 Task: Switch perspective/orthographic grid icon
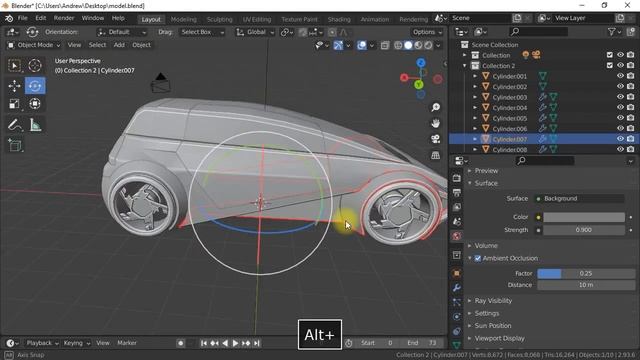[x=436, y=155]
